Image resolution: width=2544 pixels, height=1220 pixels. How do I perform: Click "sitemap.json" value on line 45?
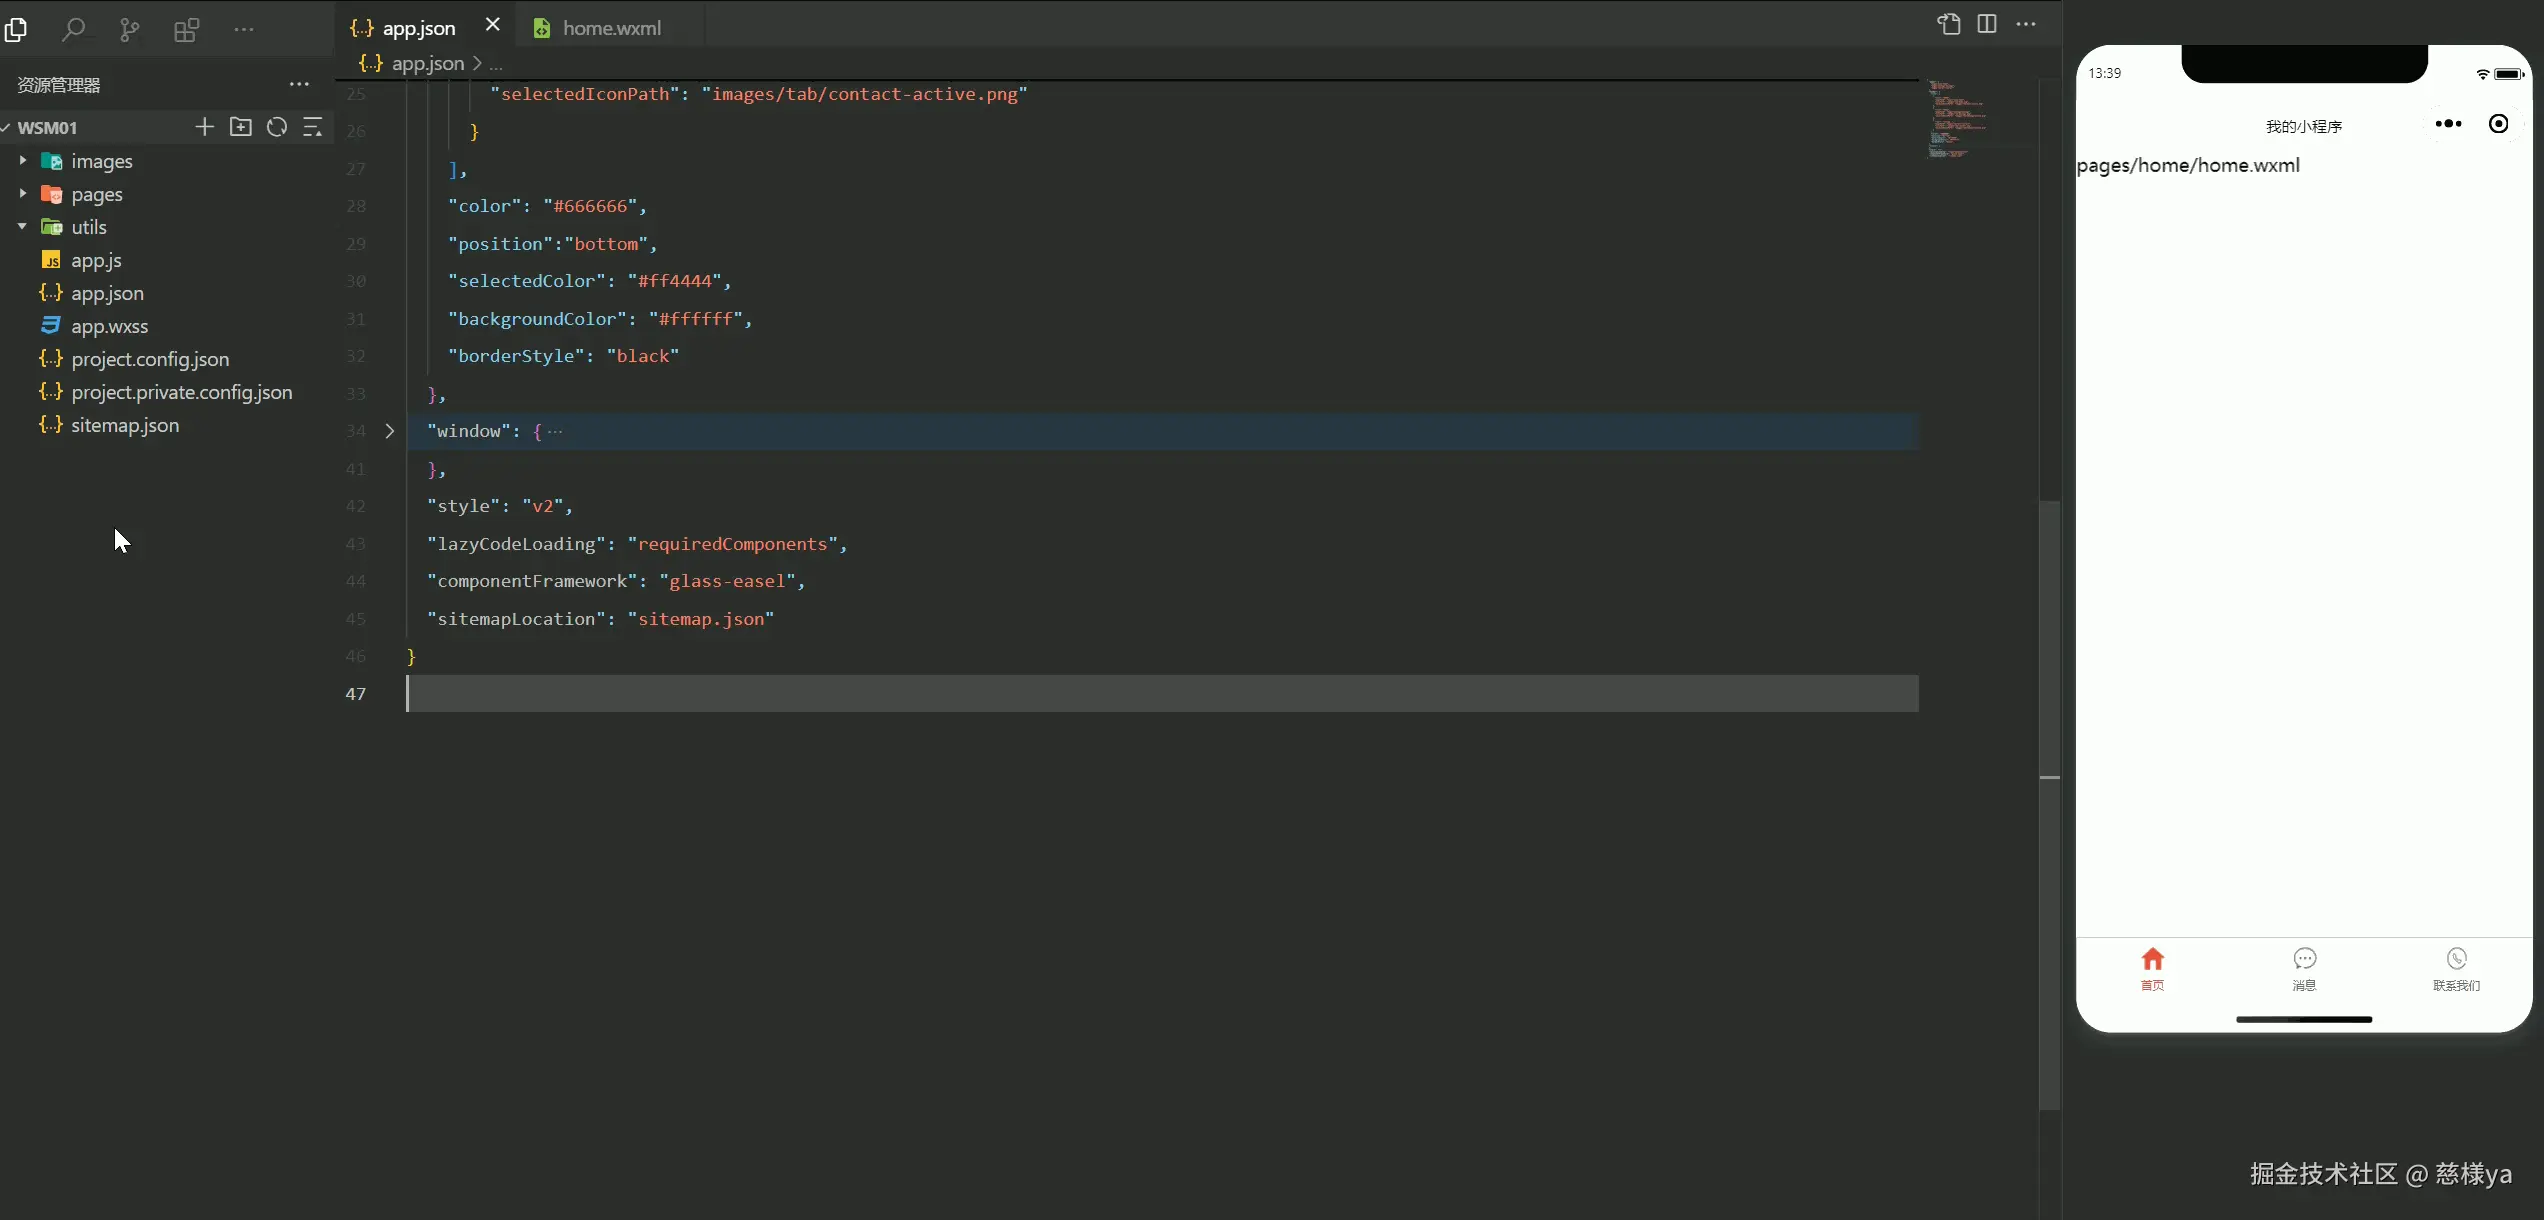coord(701,619)
